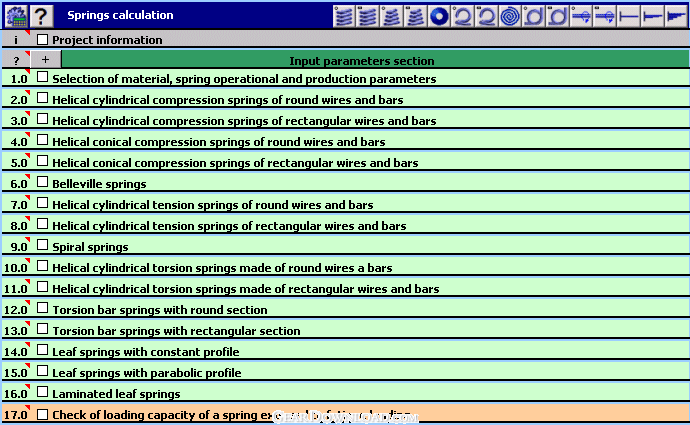Click the '?' cell beside Input parameters section

[x=16, y=60]
